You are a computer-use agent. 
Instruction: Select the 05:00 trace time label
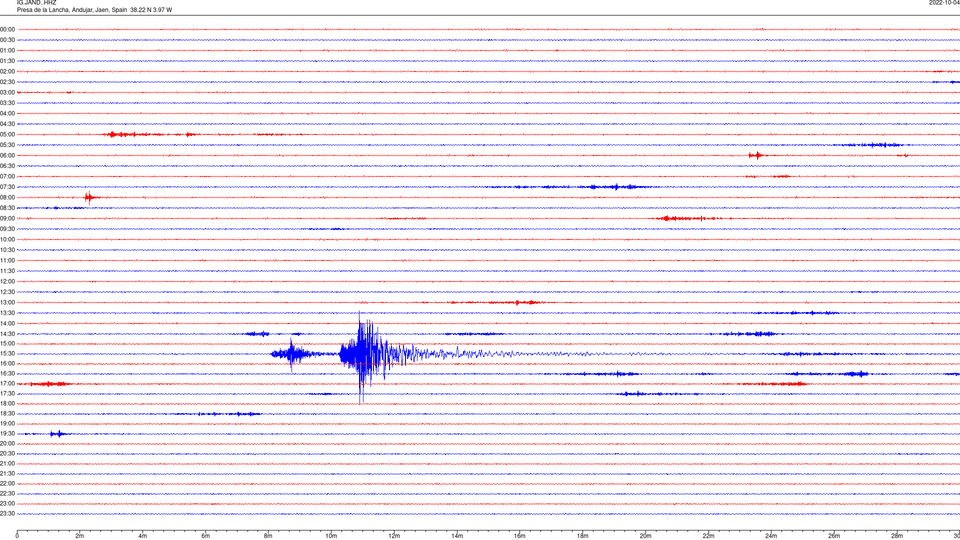point(7,134)
